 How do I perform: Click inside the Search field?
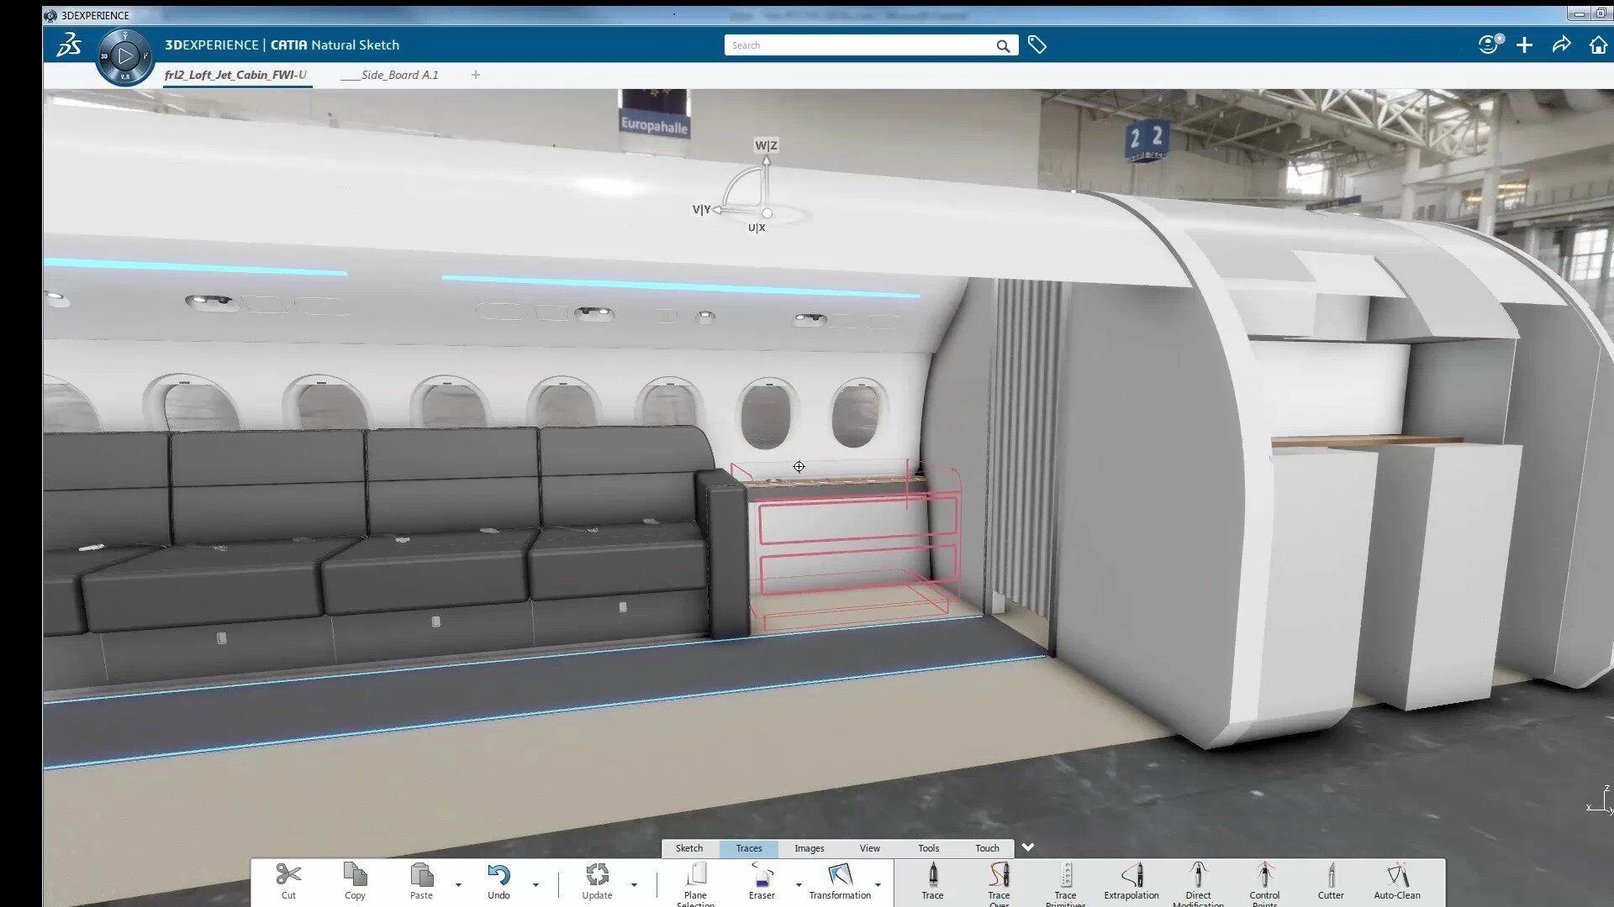(860, 45)
